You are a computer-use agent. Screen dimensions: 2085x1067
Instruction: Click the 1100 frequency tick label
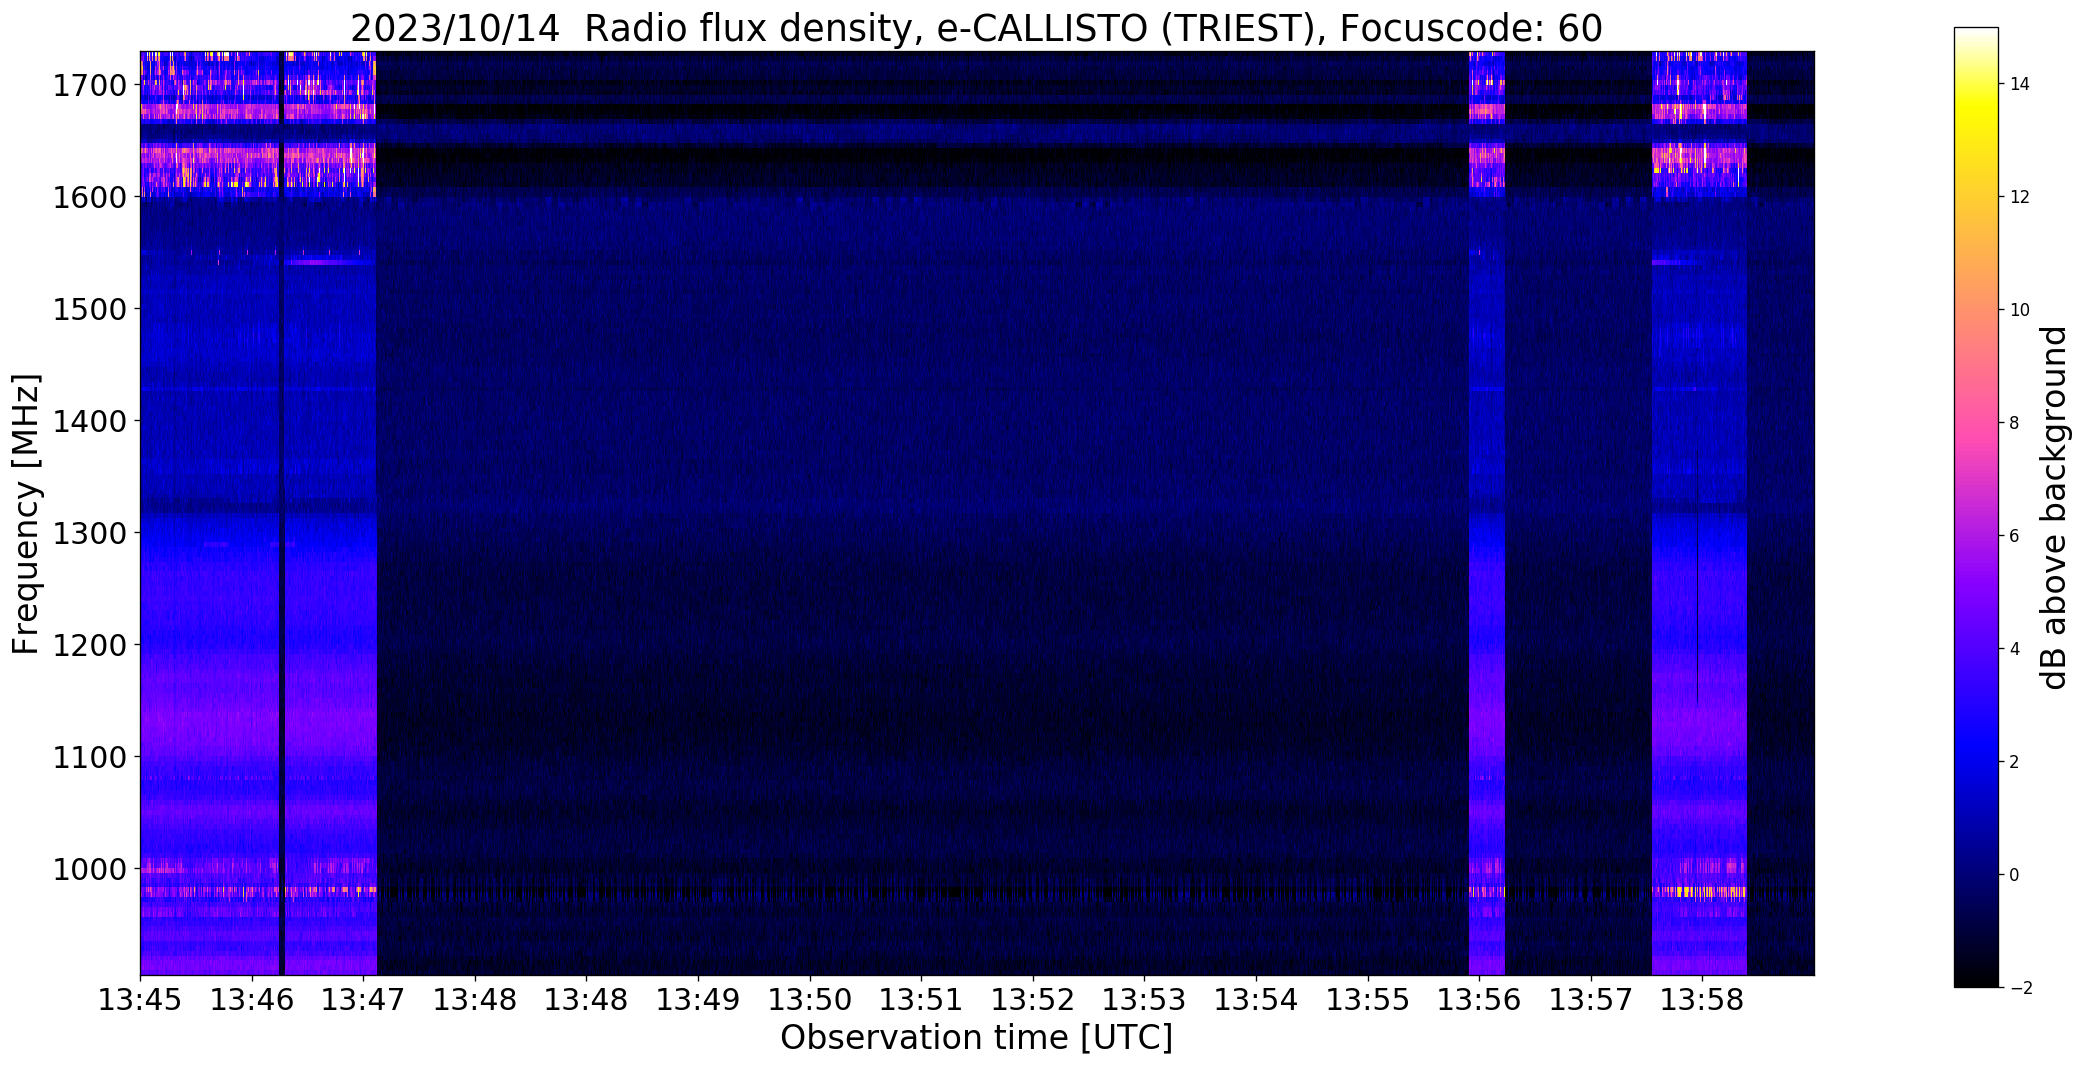point(90,758)
